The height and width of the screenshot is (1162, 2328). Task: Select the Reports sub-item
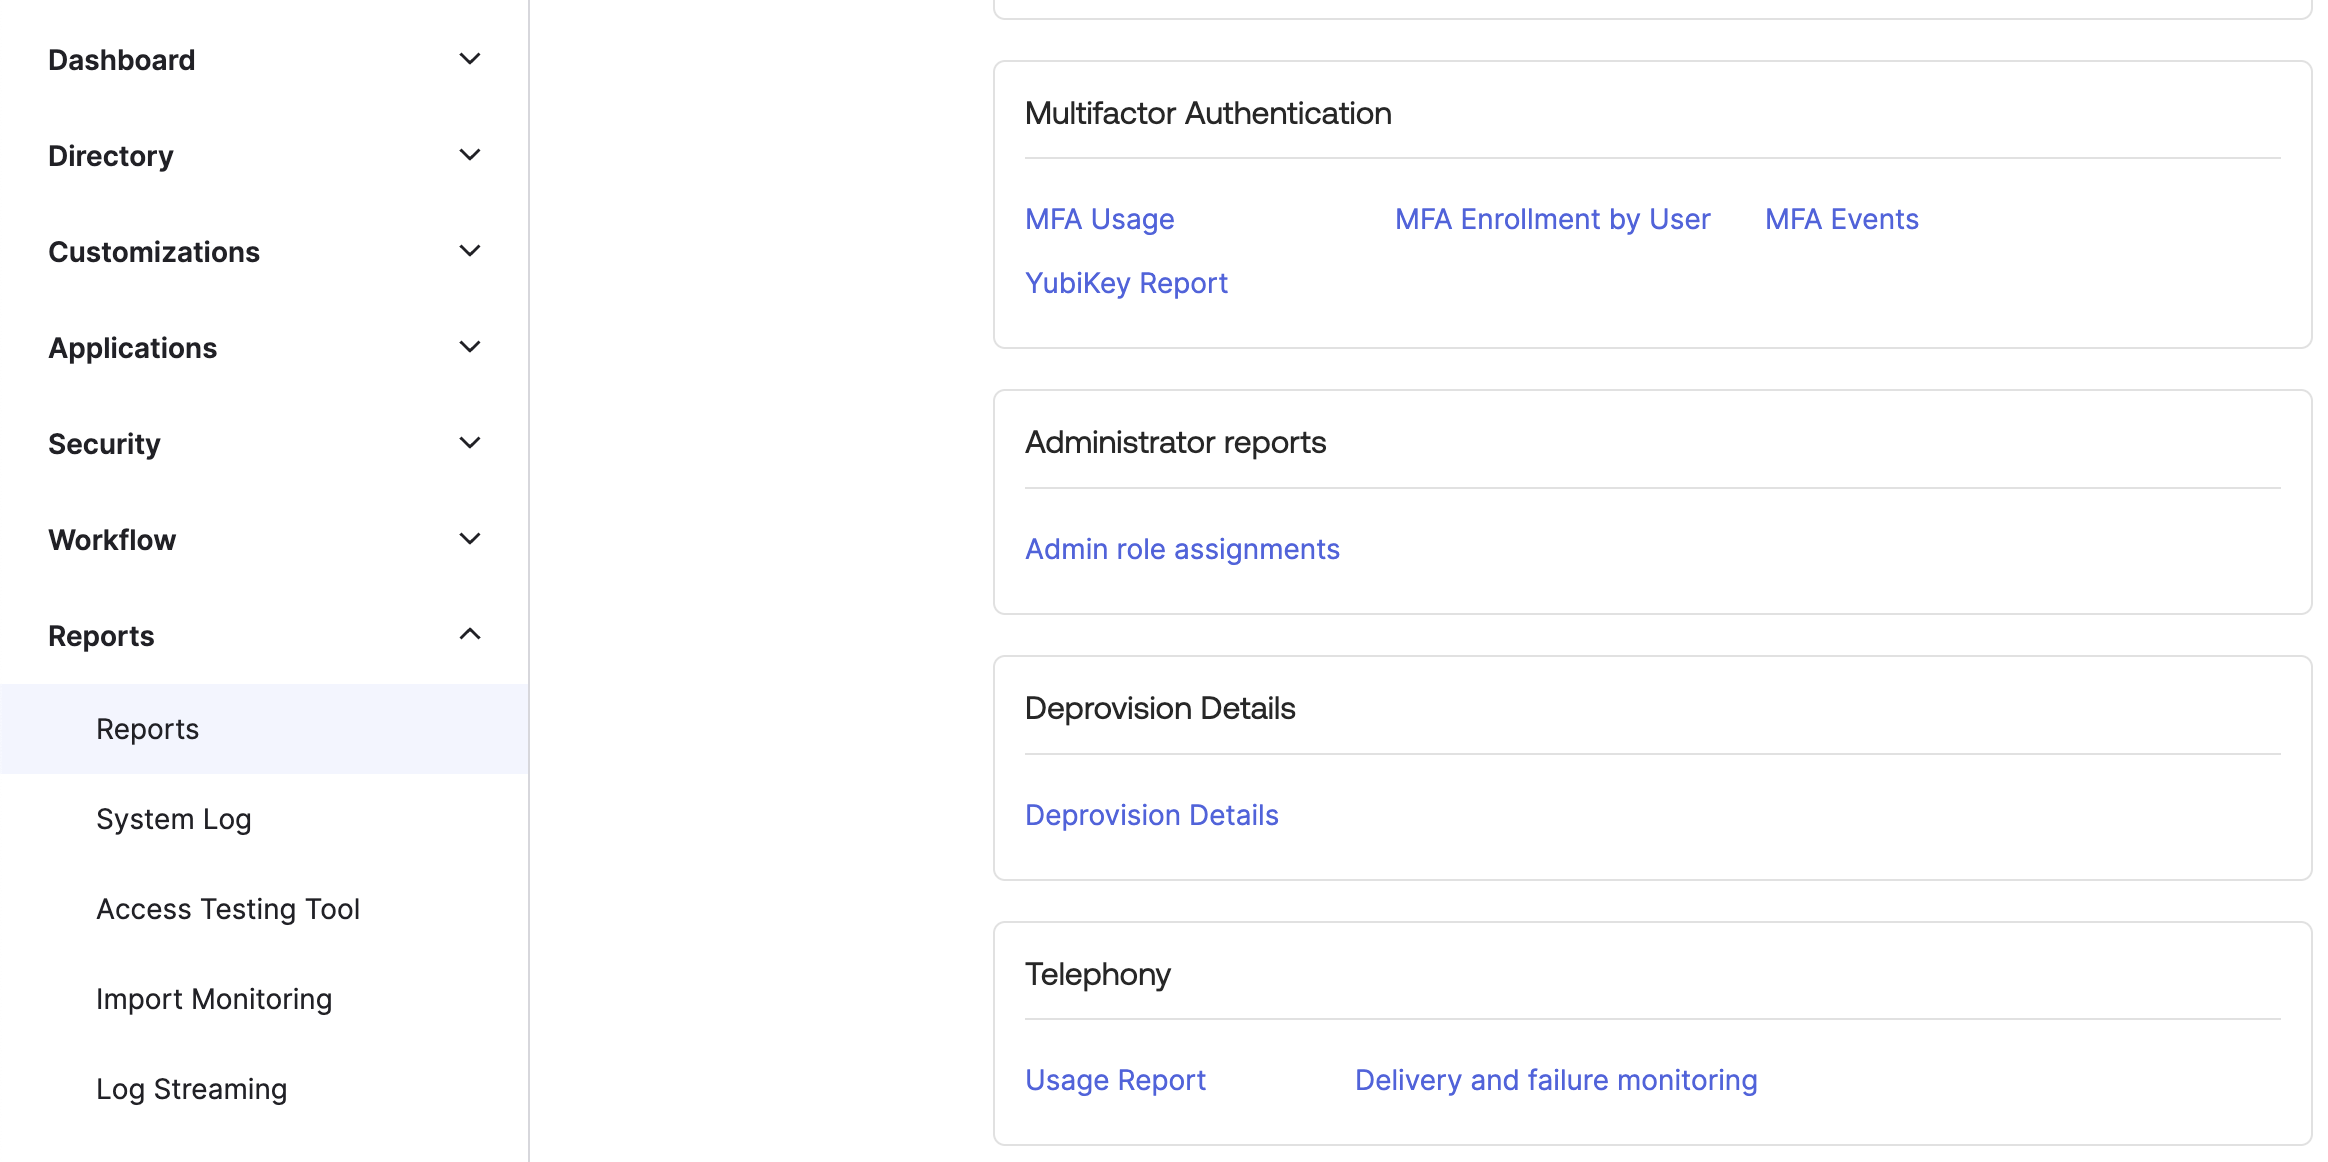click(x=147, y=728)
